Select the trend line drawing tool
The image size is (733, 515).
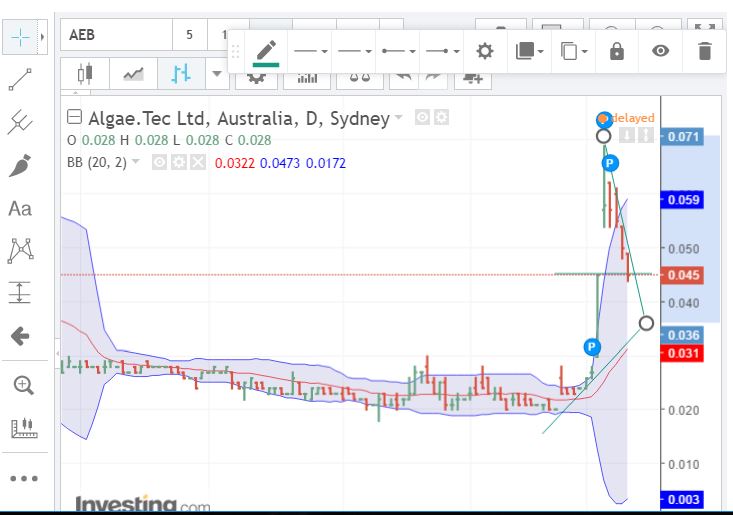coord(20,79)
